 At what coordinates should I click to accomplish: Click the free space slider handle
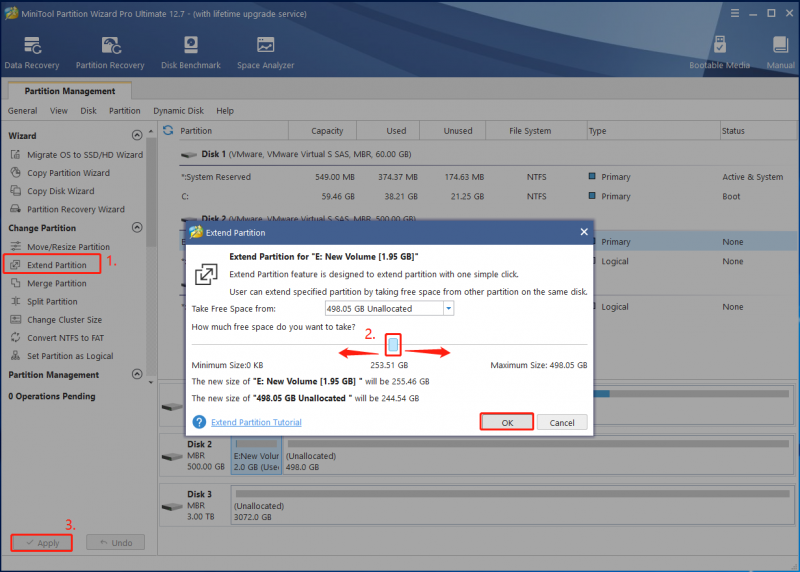(x=393, y=344)
